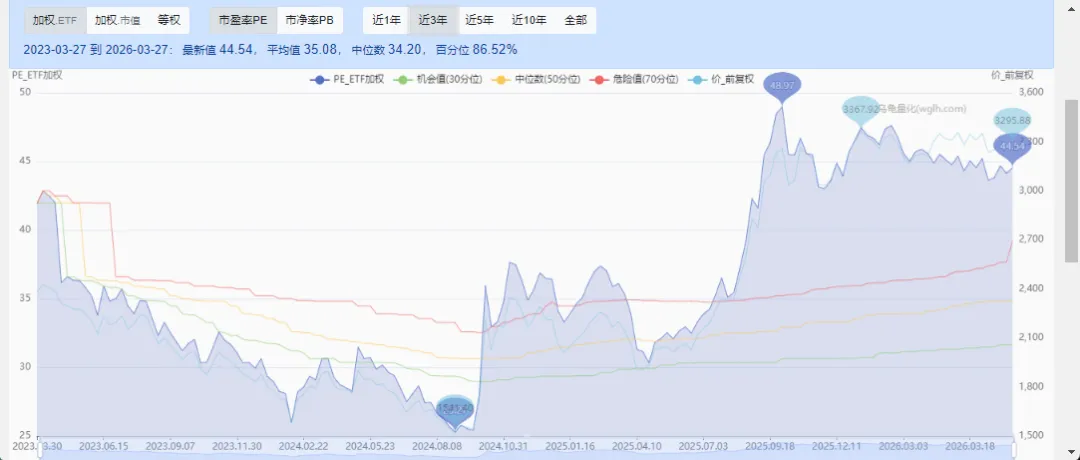Click the 2025.04.10 x-axis date label
Viewport: 1080px width, 460px height.
(x=636, y=446)
